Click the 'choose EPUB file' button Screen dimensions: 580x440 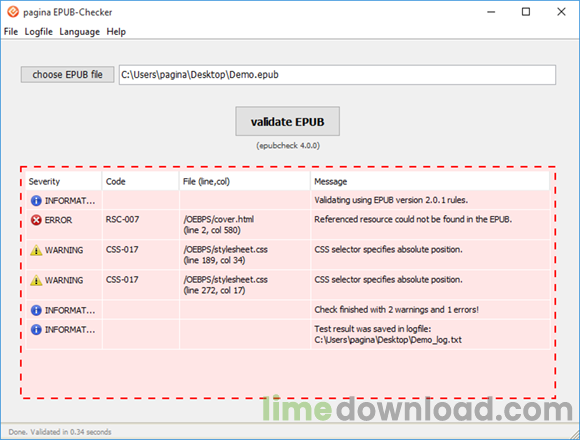point(67,75)
